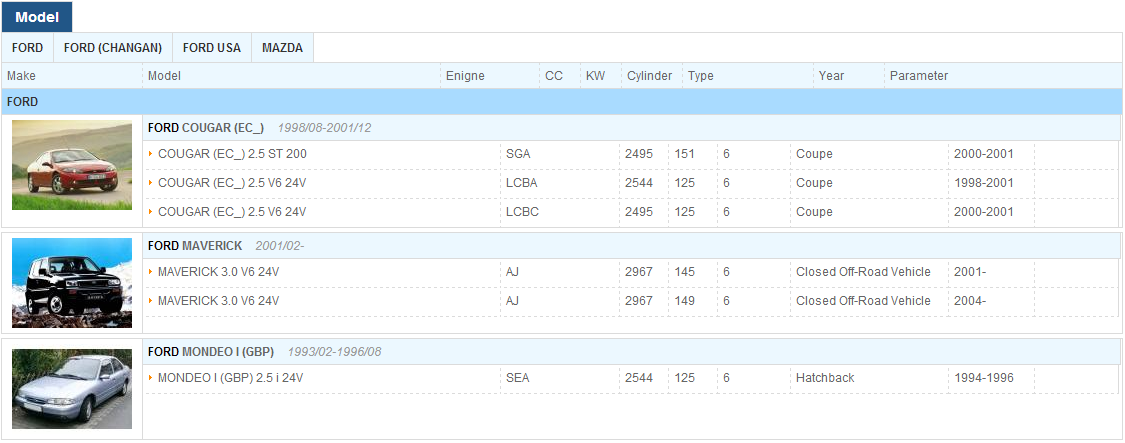Click Hatchback type cell
This screenshot has height=443, width=1125.
(x=825, y=378)
